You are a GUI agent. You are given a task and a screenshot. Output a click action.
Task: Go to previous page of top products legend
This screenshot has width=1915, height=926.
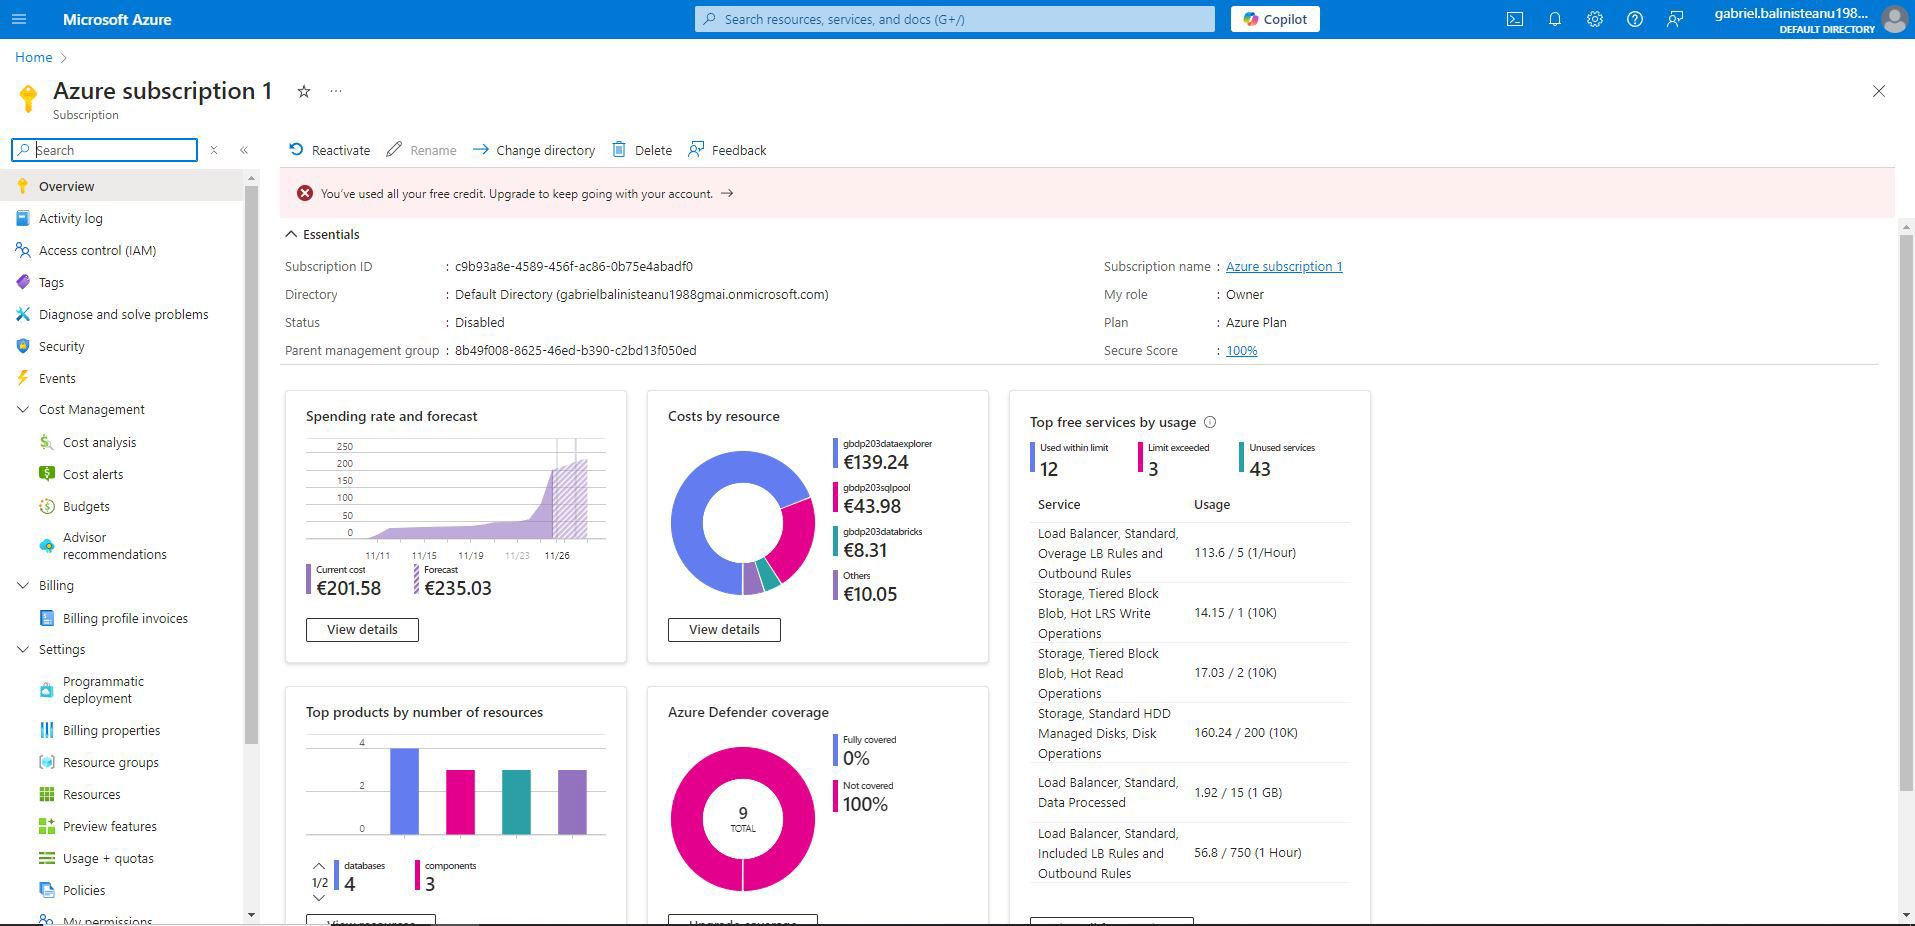(x=319, y=866)
